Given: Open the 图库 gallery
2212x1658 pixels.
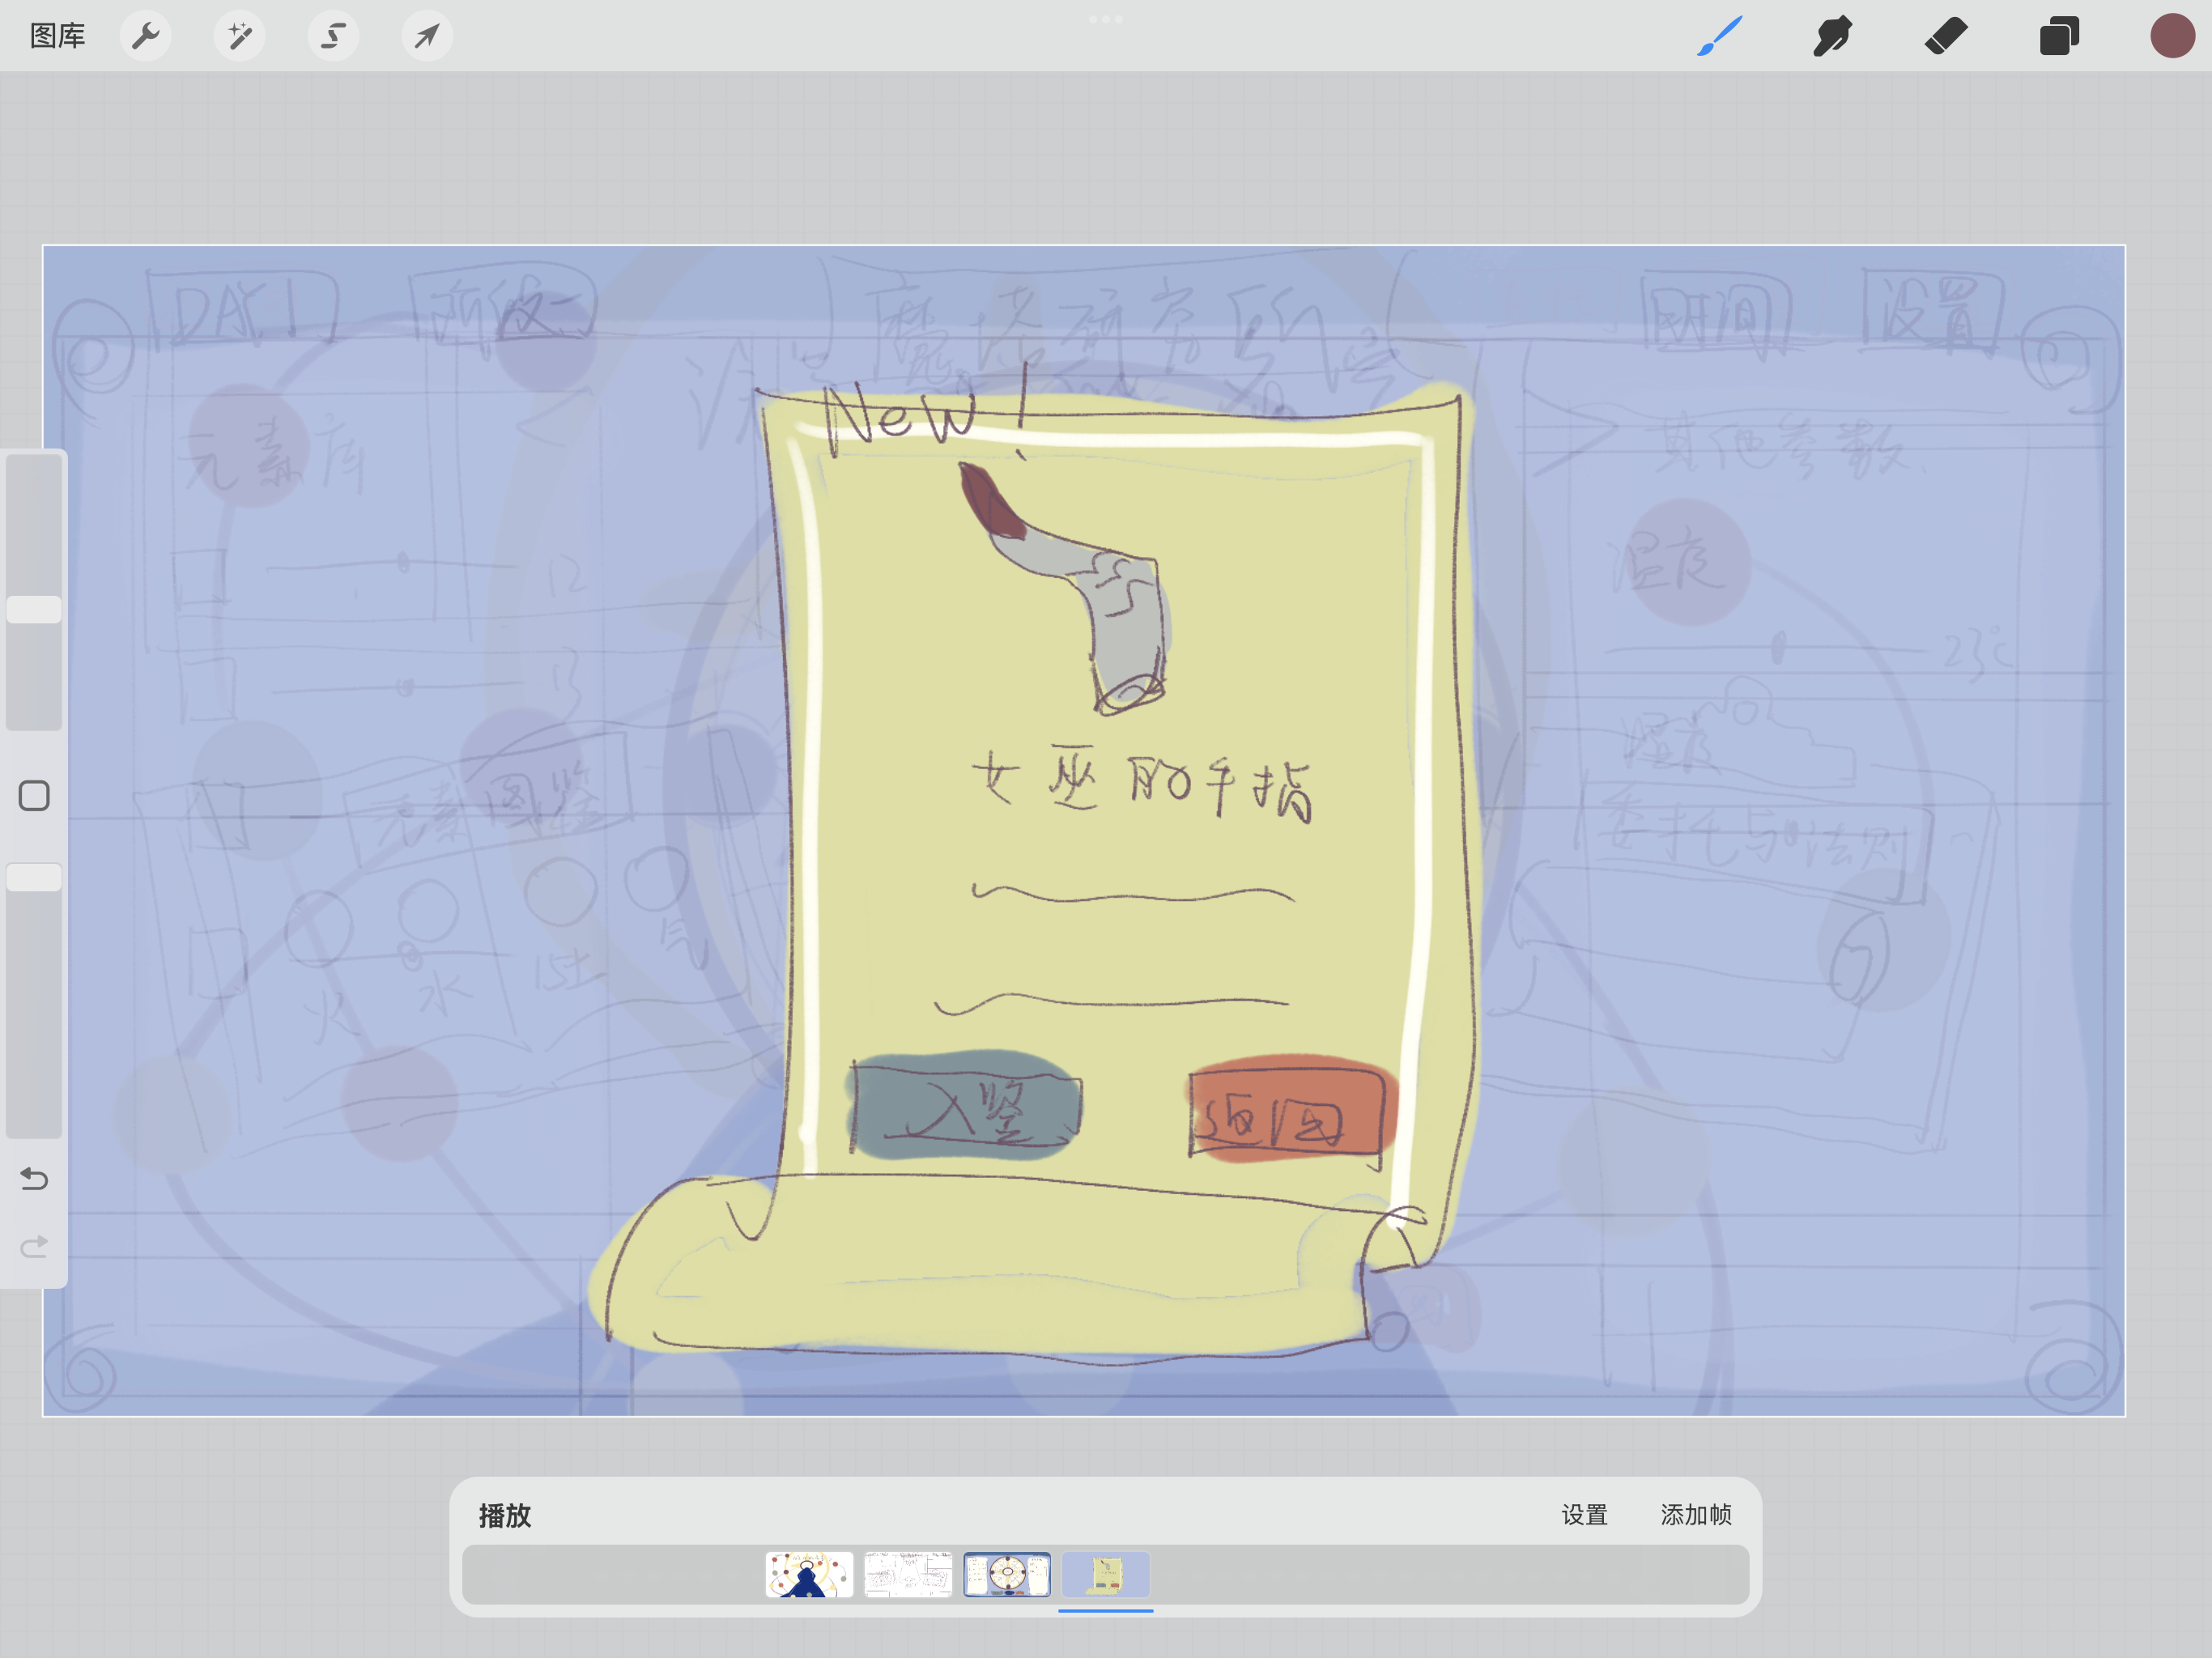Looking at the screenshot, I should pos(57,37).
